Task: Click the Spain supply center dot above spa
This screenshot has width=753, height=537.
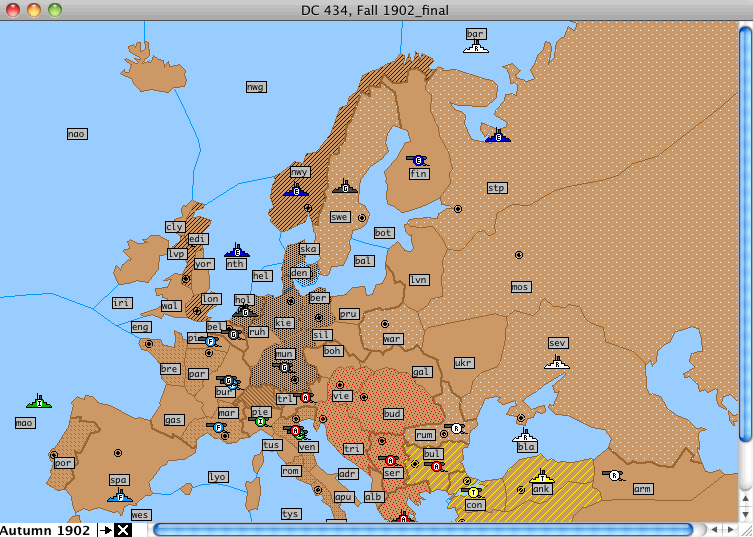Action: coord(118,452)
